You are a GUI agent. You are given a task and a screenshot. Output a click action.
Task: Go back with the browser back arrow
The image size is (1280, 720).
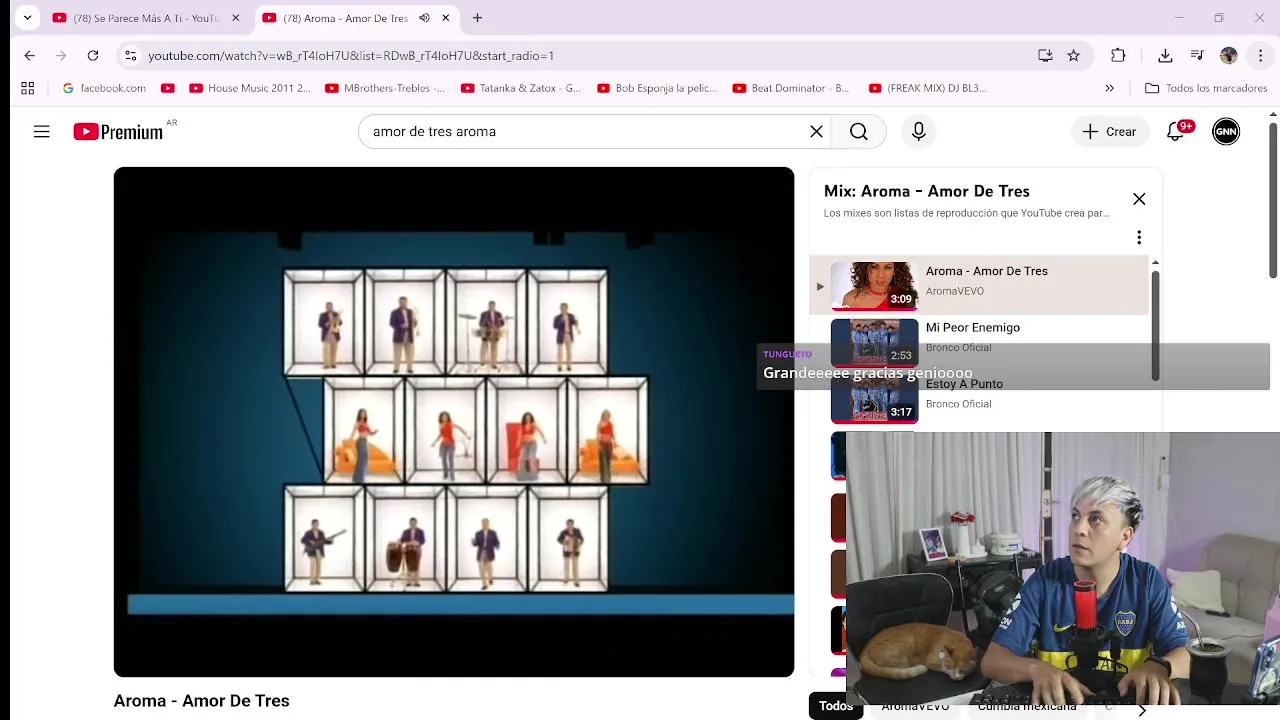click(x=29, y=56)
